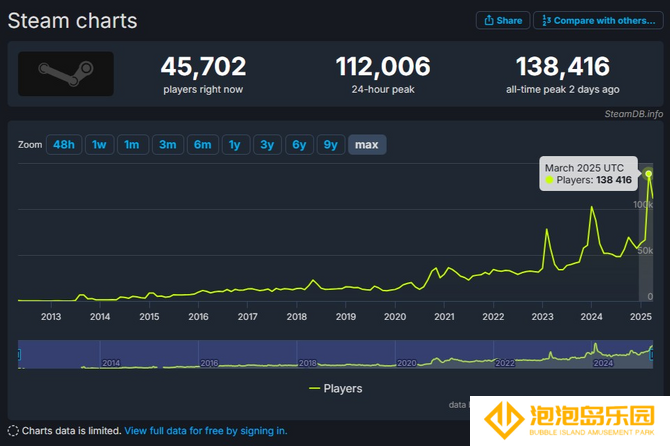Set chart zoom to 1m
Image resolution: width=670 pixels, height=446 pixels.
pyautogui.click(x=132, y=145)
